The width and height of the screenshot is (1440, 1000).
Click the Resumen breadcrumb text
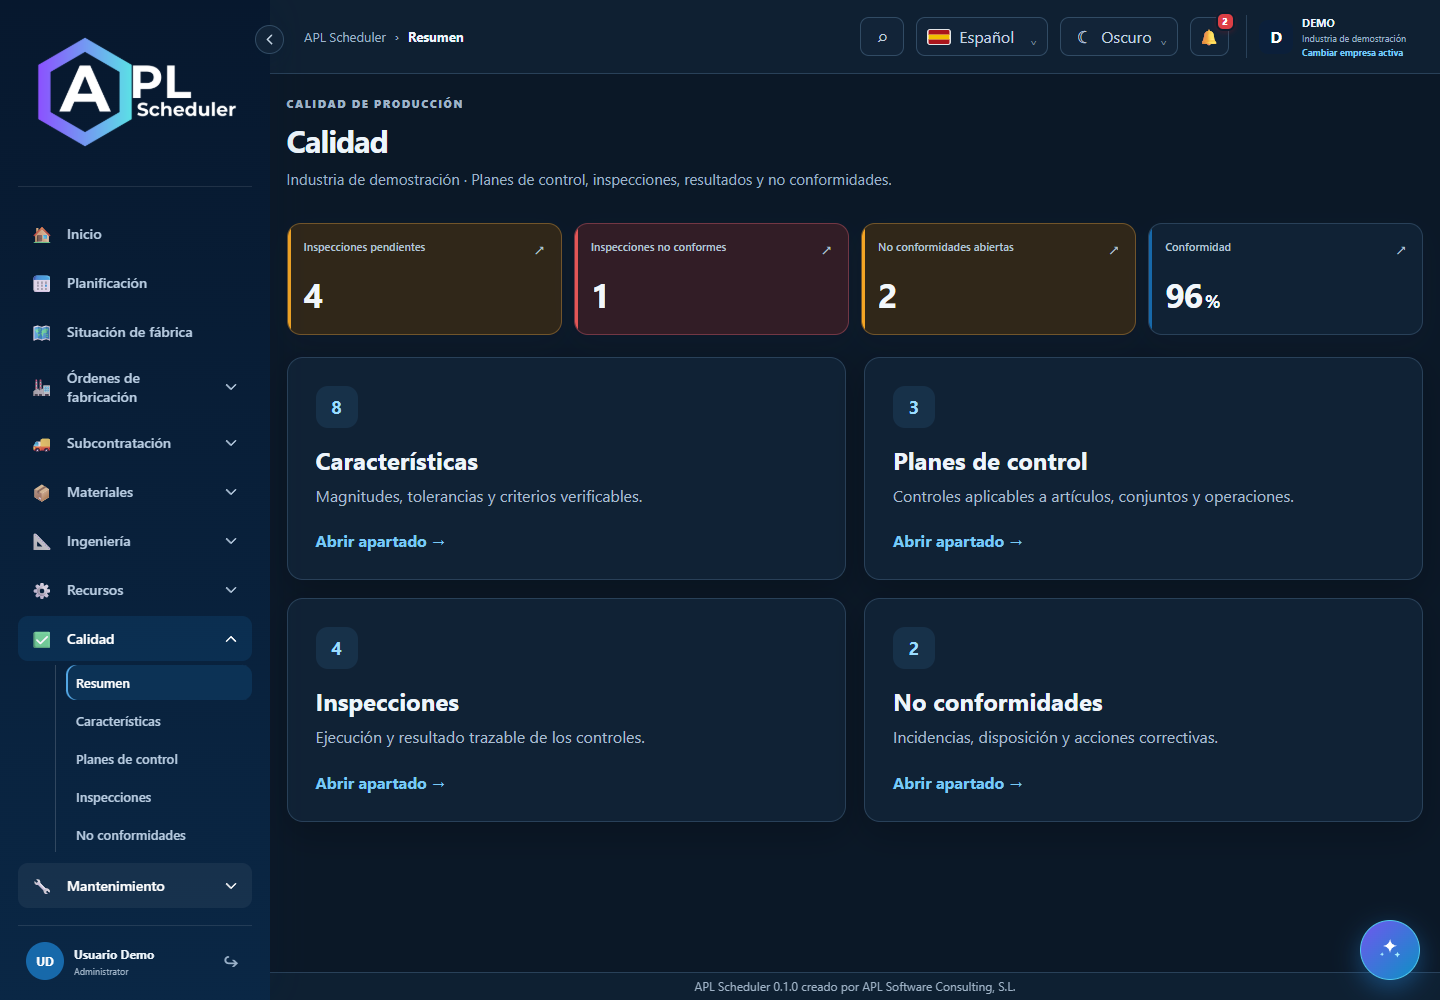tap(436, 37)
